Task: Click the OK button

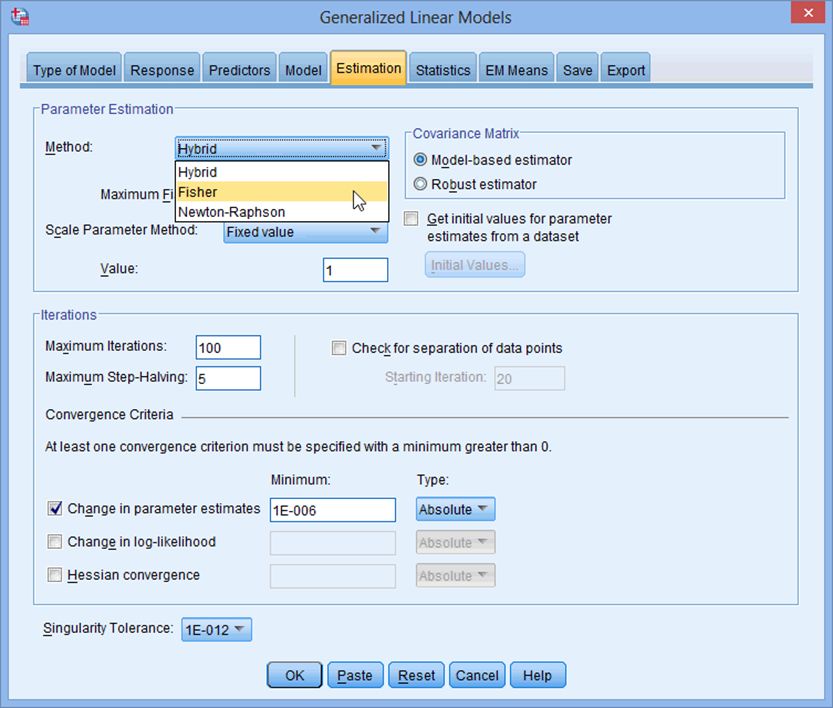Action: pyautogui.click(x=294, y=675)
